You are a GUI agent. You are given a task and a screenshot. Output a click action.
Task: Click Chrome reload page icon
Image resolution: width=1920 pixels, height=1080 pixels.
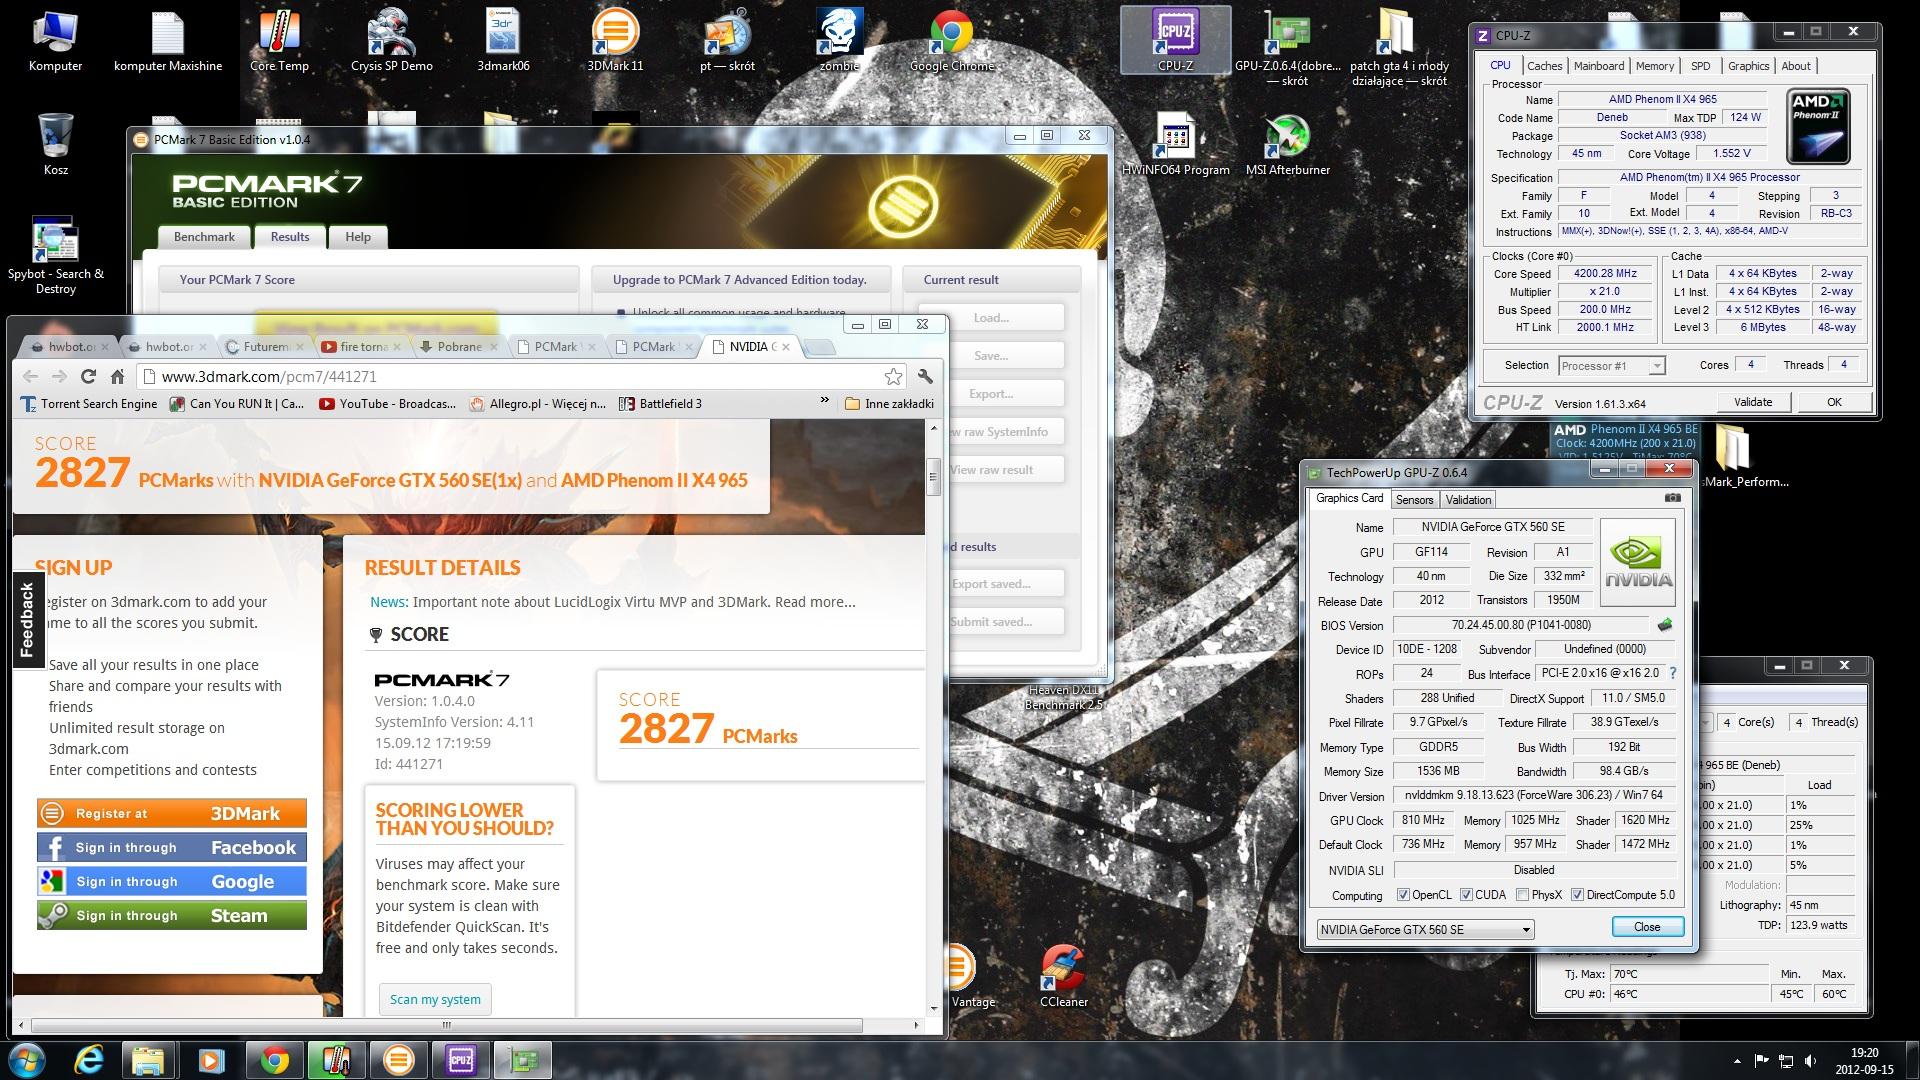coord(88,376)
